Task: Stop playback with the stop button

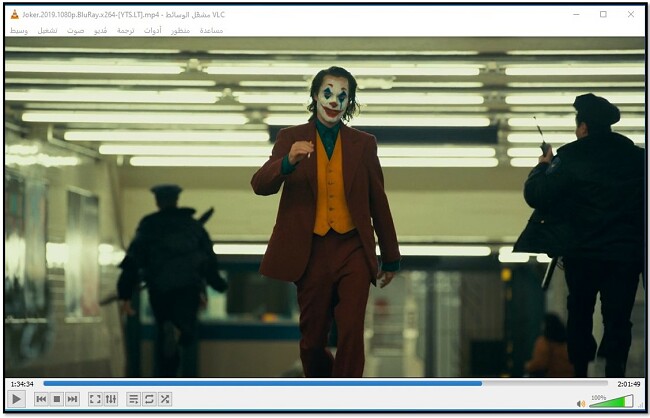Action: (x=57, y=399)
